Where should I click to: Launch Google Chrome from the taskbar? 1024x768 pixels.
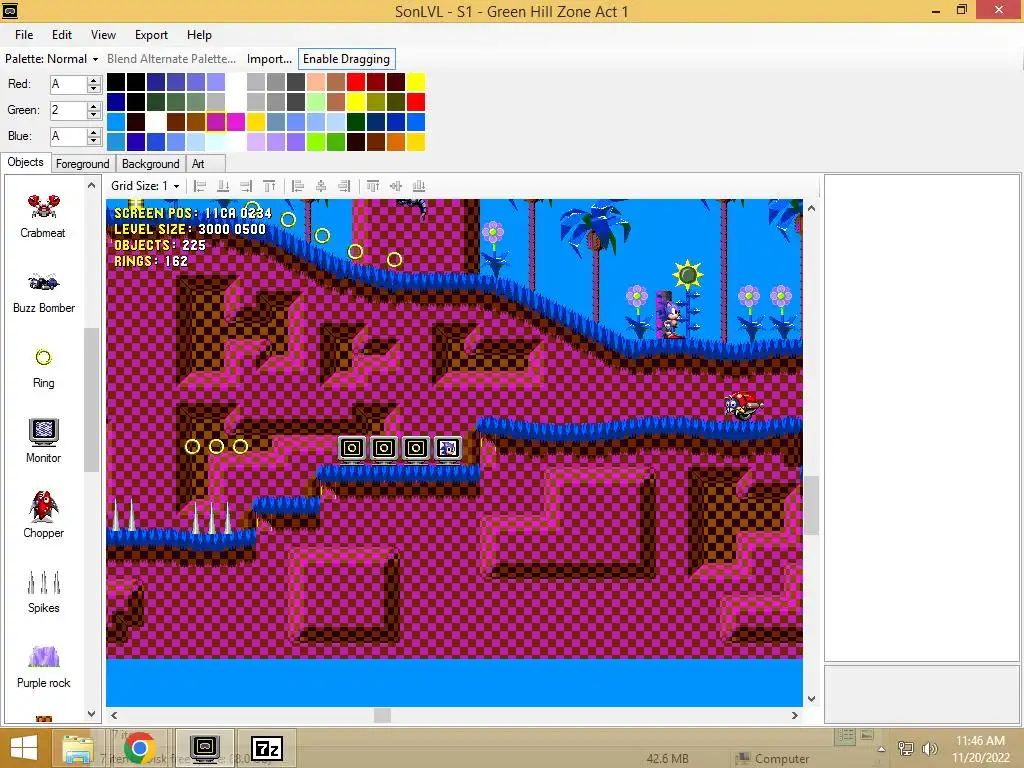click(139, 748)
